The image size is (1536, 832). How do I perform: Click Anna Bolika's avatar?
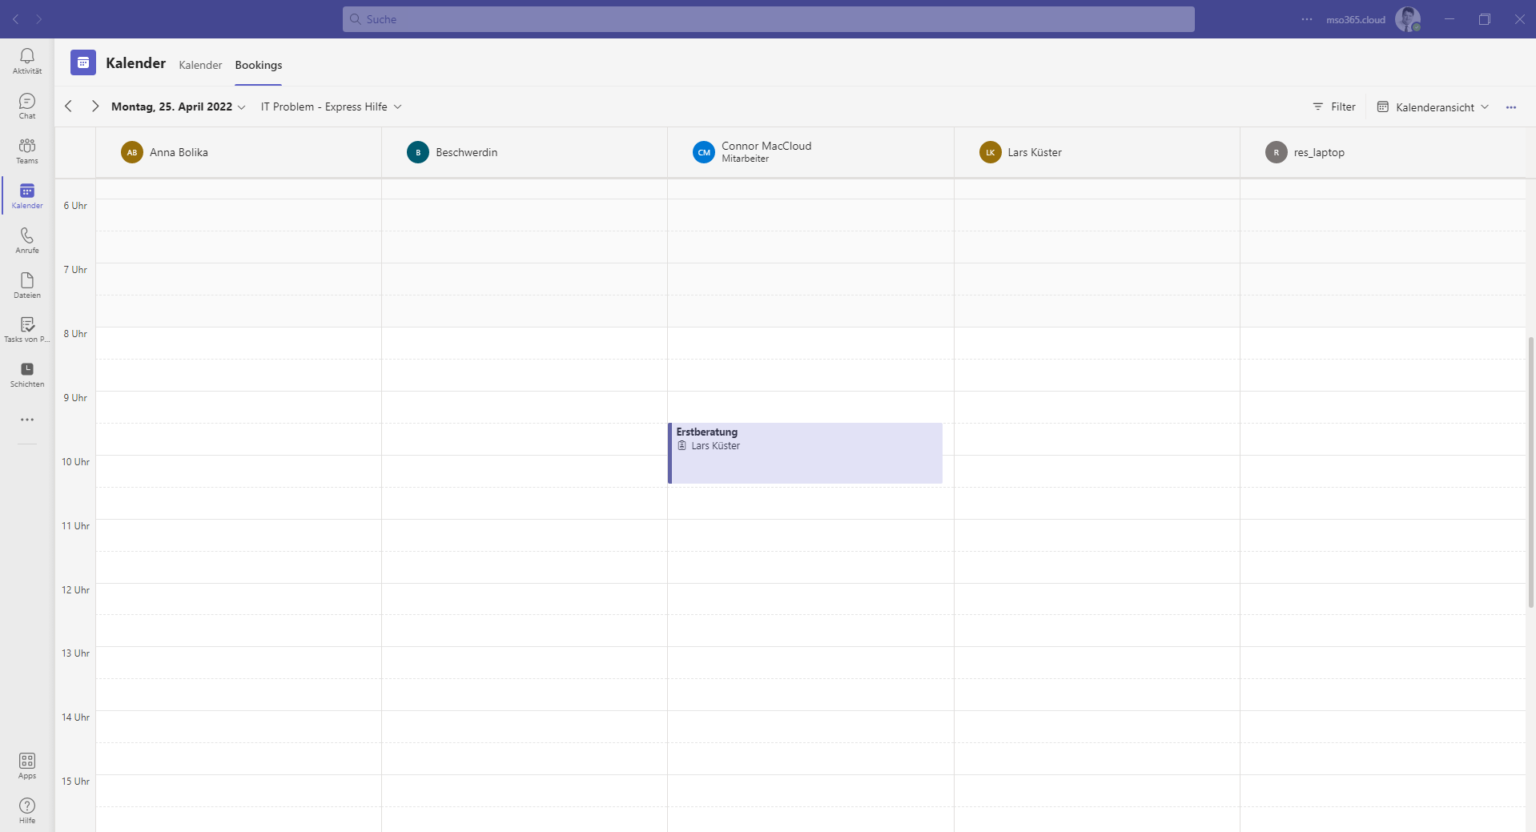pyautogui.click(x=132, y=152)
